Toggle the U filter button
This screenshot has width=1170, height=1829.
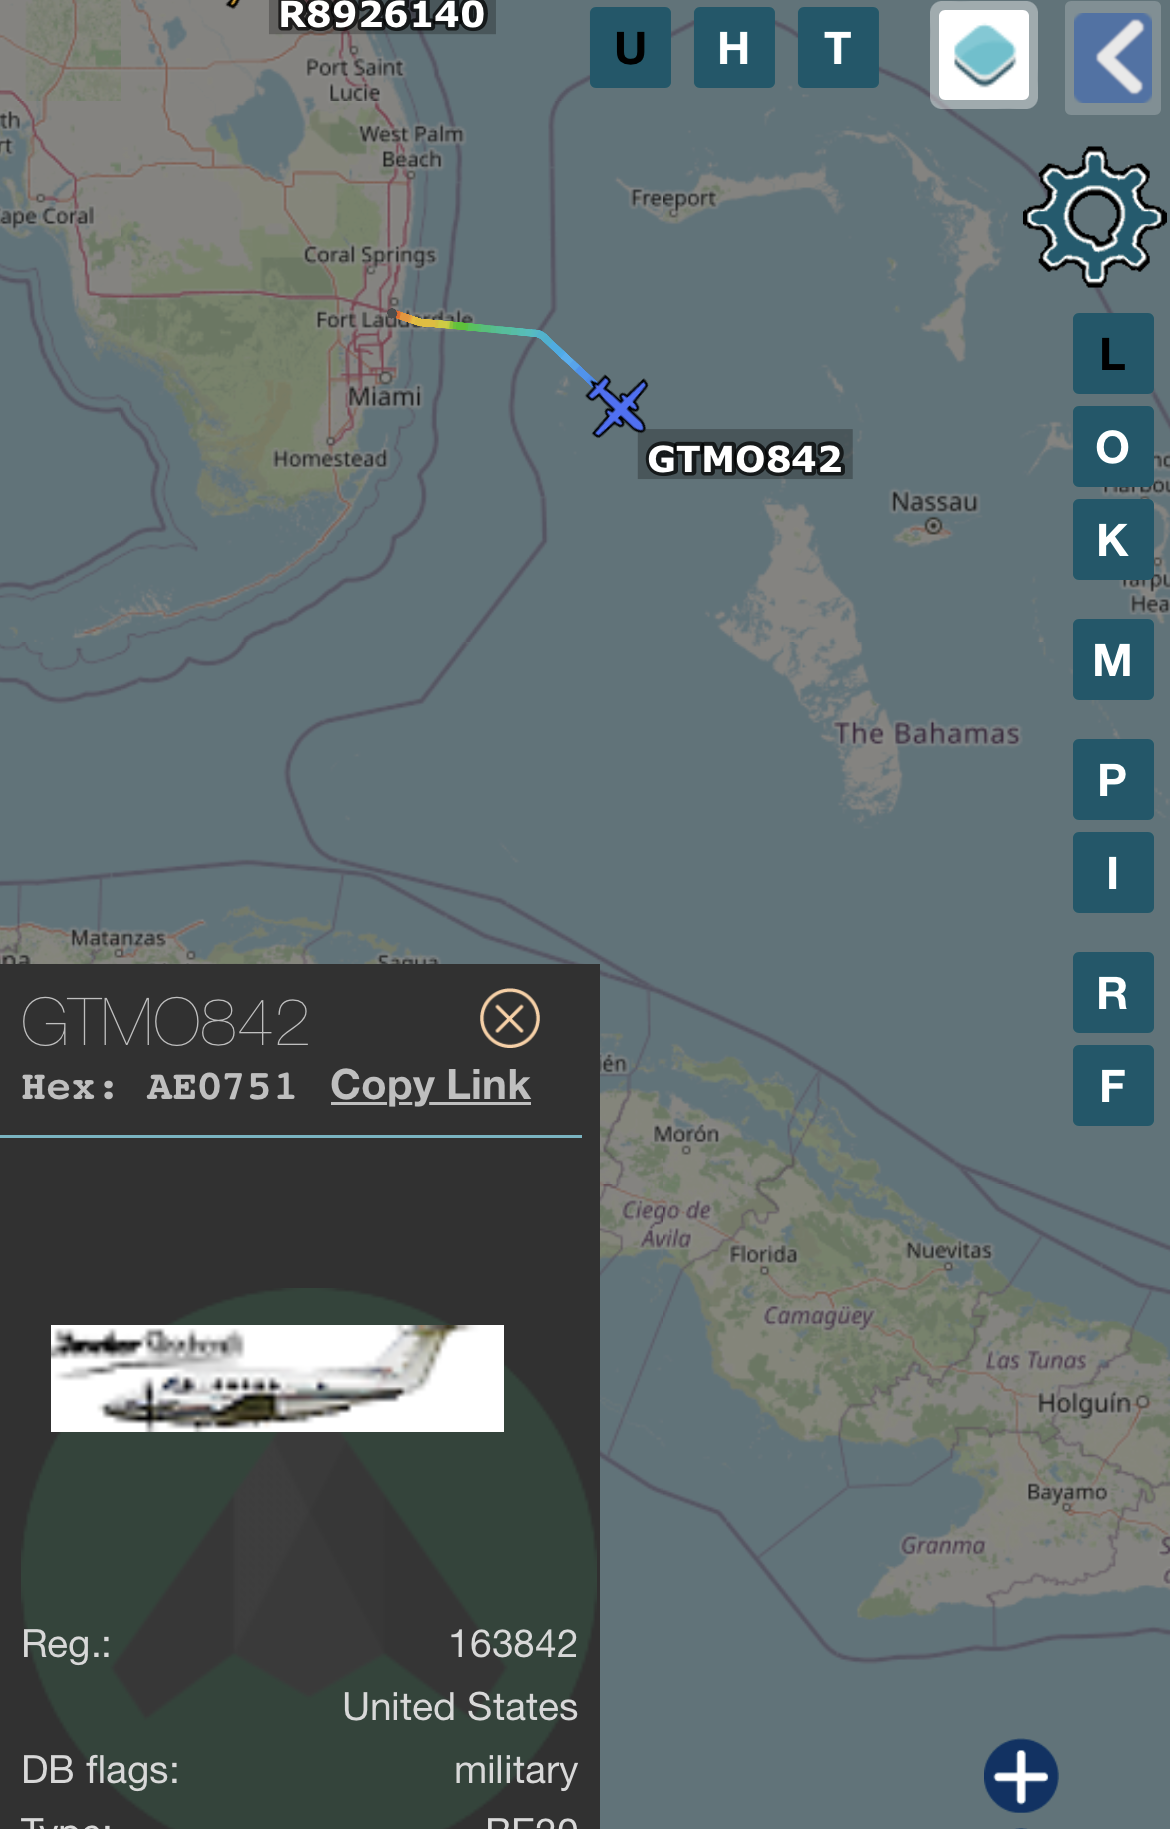[x=630, y=48]
